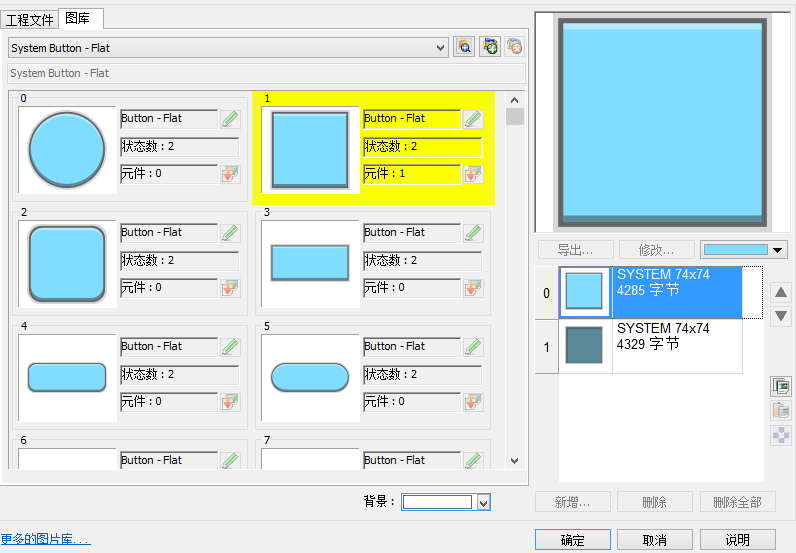This screenshot has height=553, width=796.
Task: Click pencil edit icon for picture 5
Action: coord(473,347)
